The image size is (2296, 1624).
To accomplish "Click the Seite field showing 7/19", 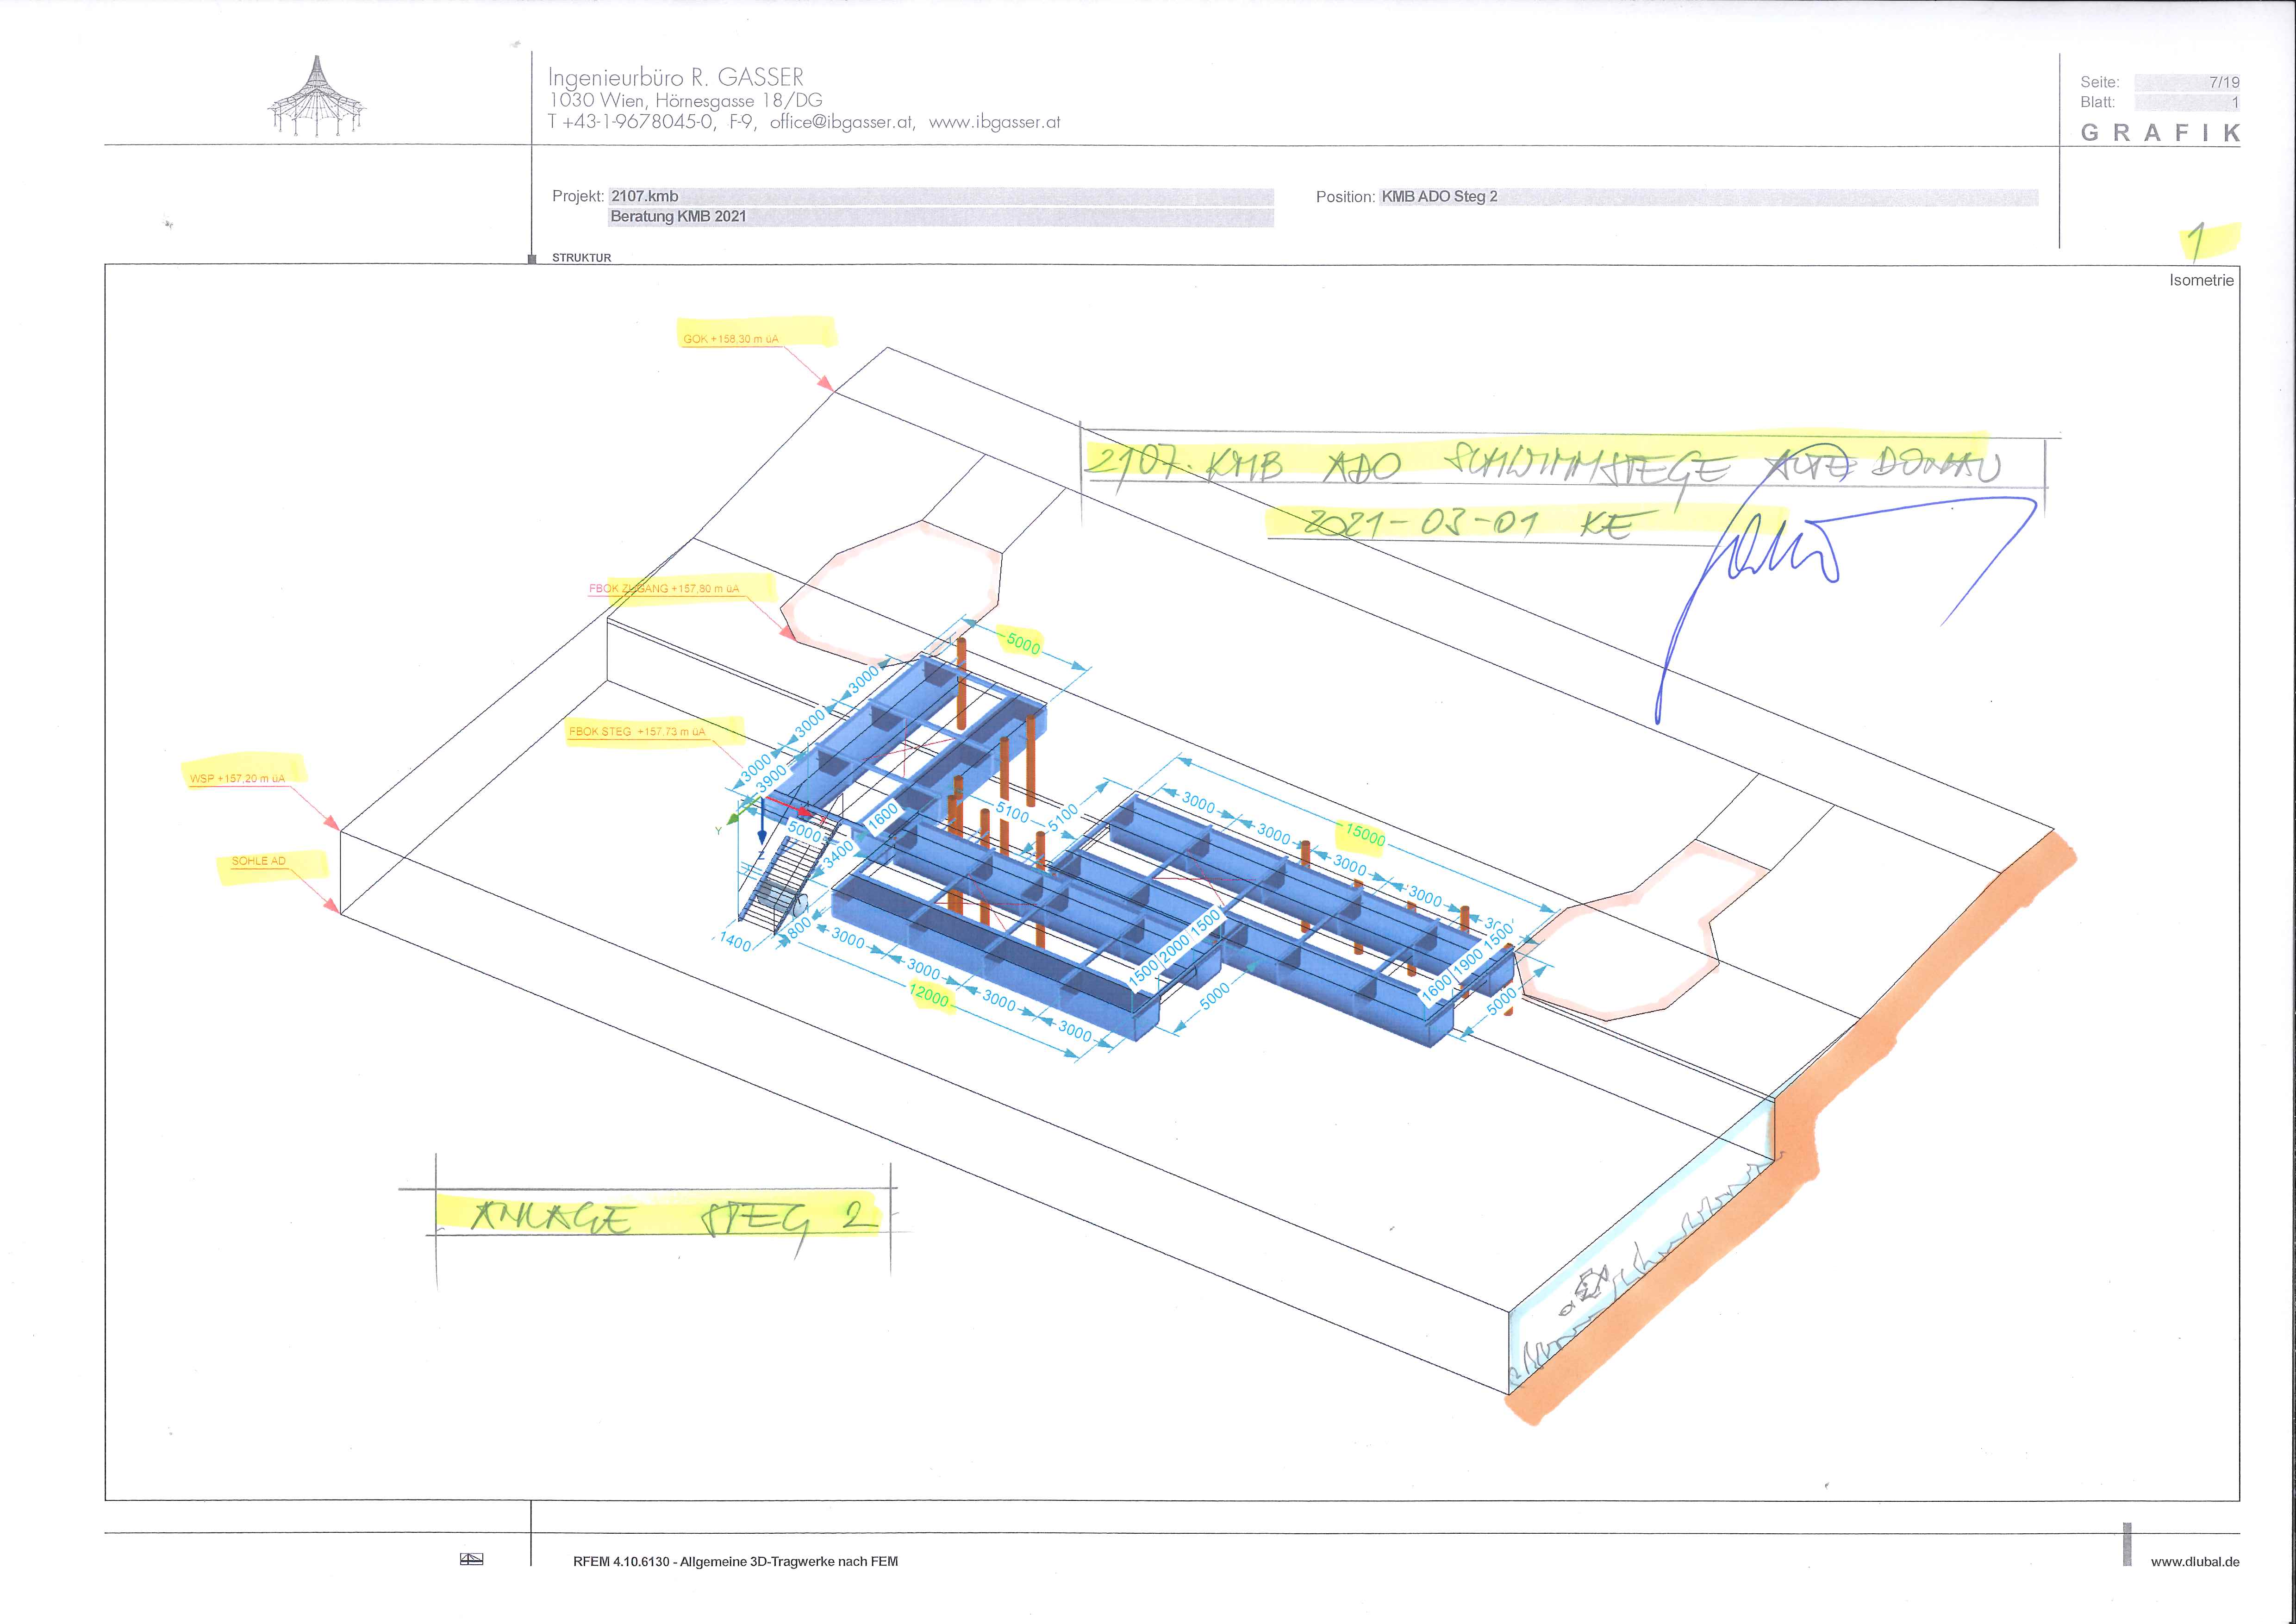I will pyautogui.click(x=2187, y=82).
